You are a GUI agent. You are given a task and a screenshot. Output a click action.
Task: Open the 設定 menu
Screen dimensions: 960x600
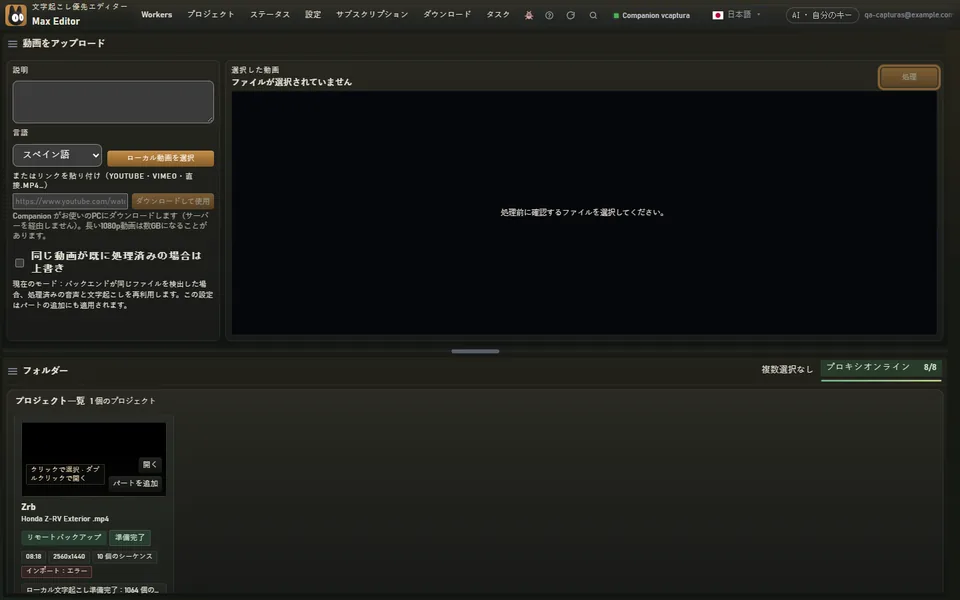313,15
